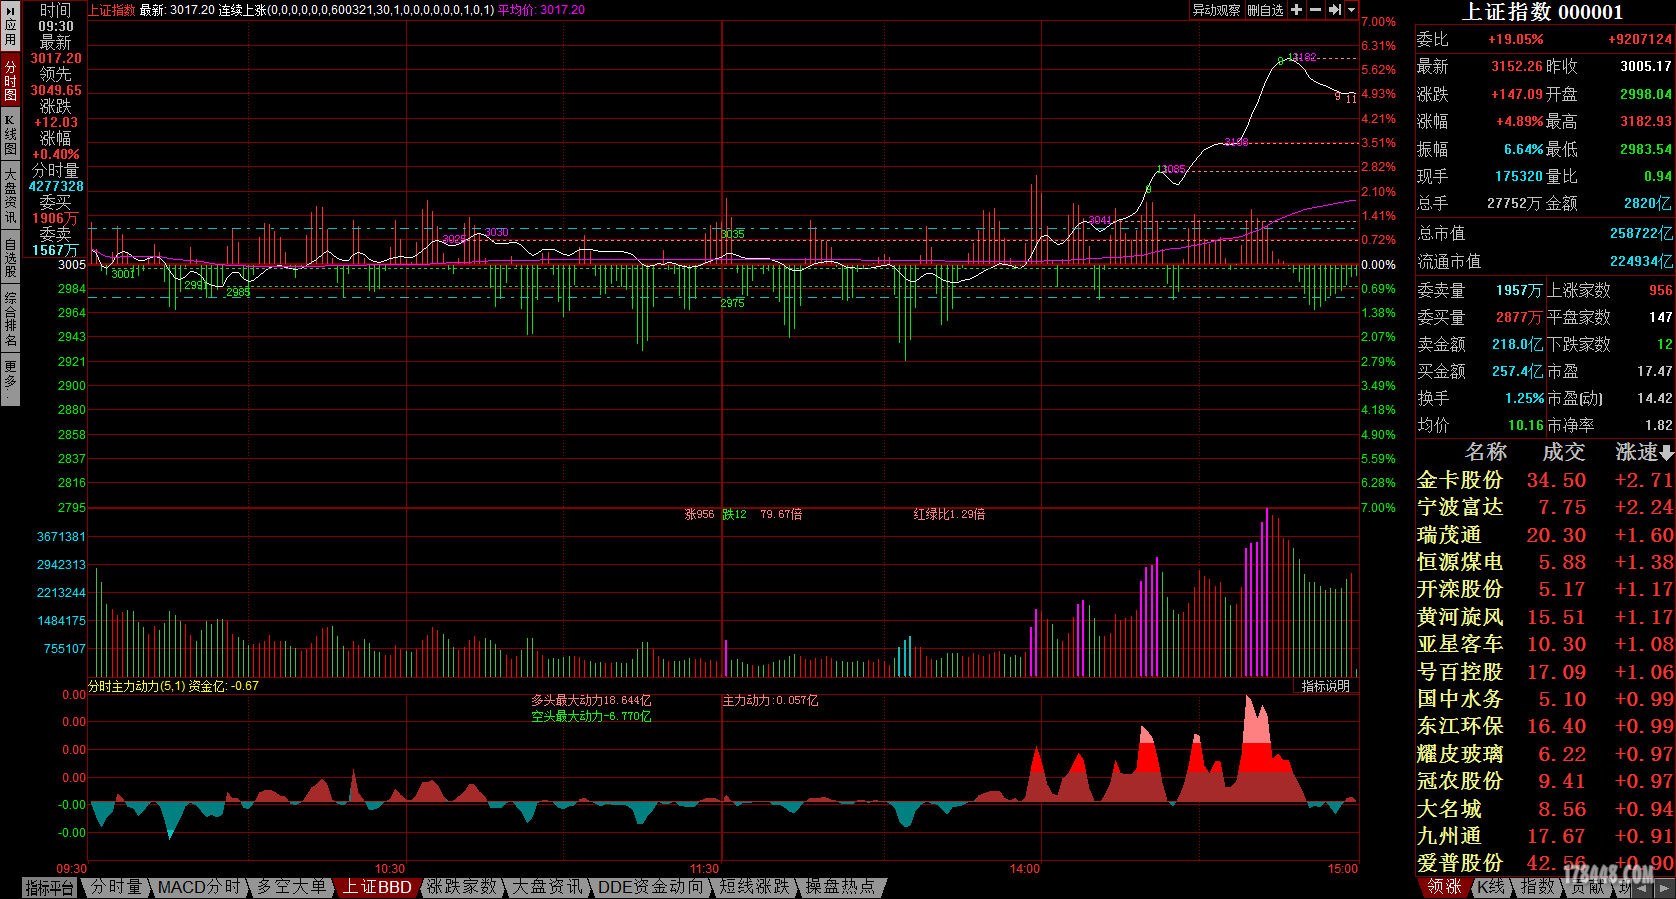Image resolution: width=1676 pixels, height=899 pixels.
Task: Select stock row 号百控股
Action: [x=1545, y=672]
